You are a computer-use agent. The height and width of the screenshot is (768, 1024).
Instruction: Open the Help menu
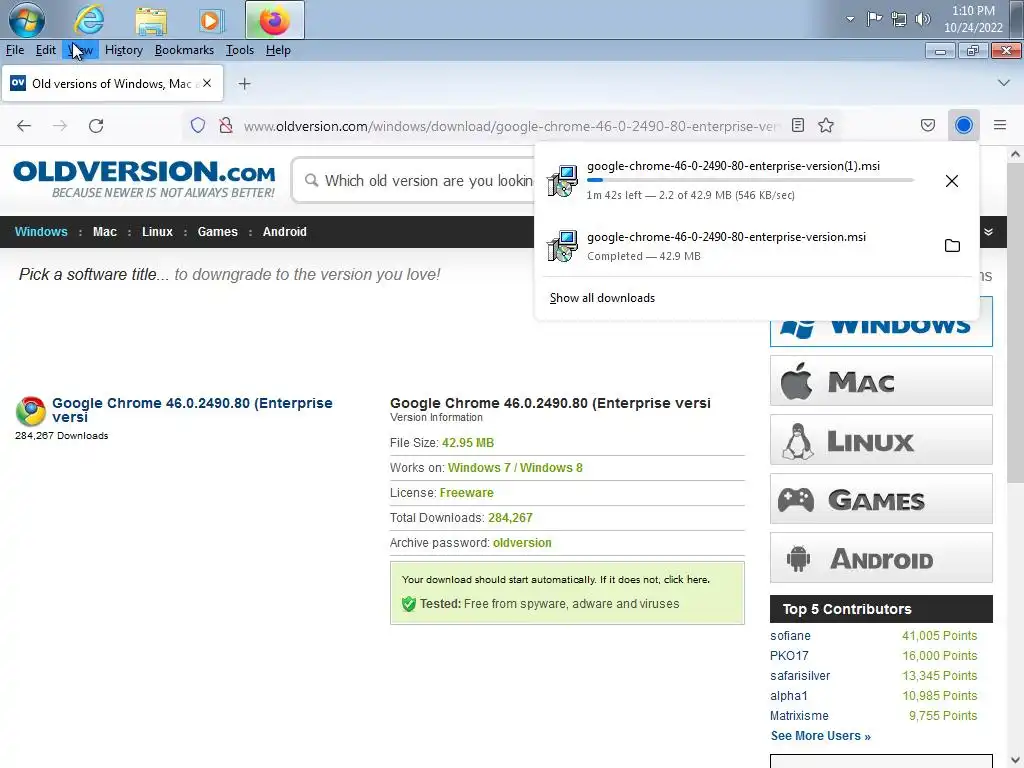pyautogui.click(x=278, y=50)
